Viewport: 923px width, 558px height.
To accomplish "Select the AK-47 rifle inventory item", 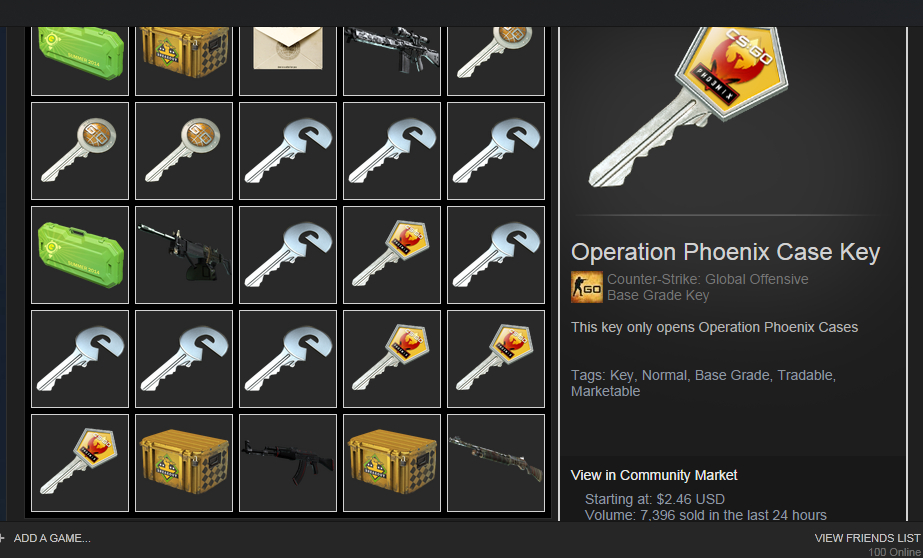I will pos(288,463).
